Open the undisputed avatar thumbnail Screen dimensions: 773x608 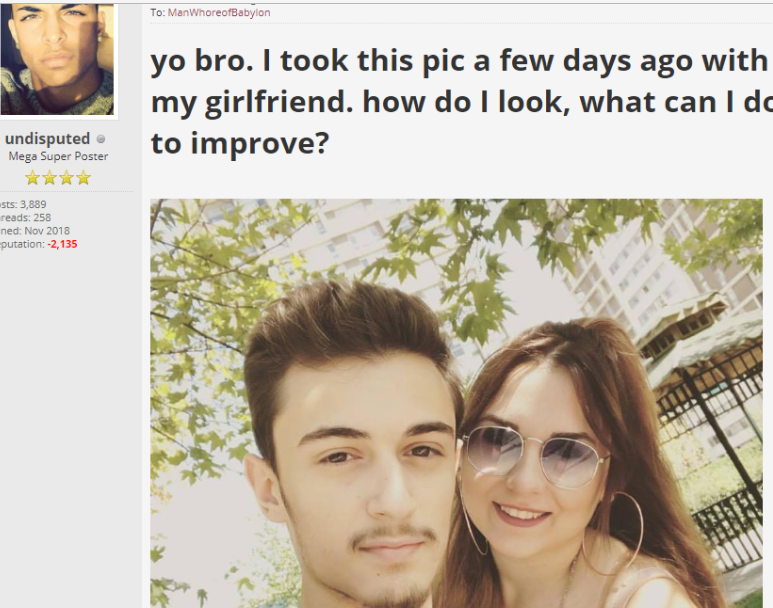point(57,59)
